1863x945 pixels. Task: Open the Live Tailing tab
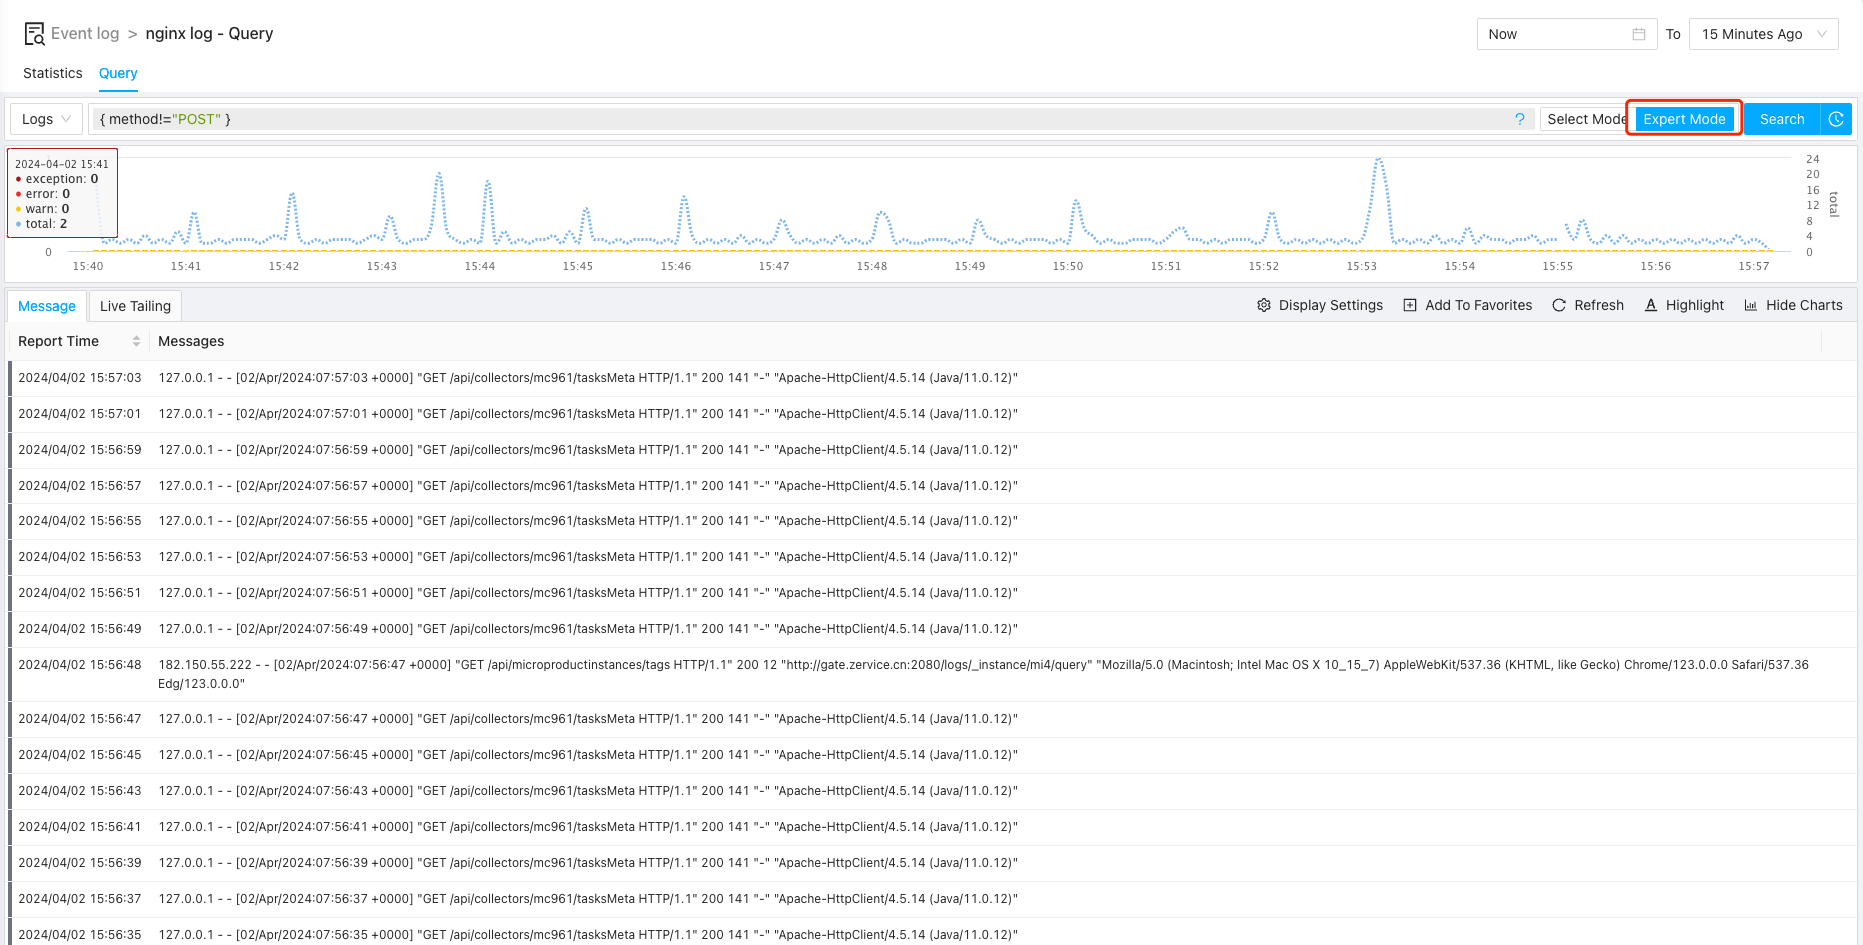click(135, 306)
